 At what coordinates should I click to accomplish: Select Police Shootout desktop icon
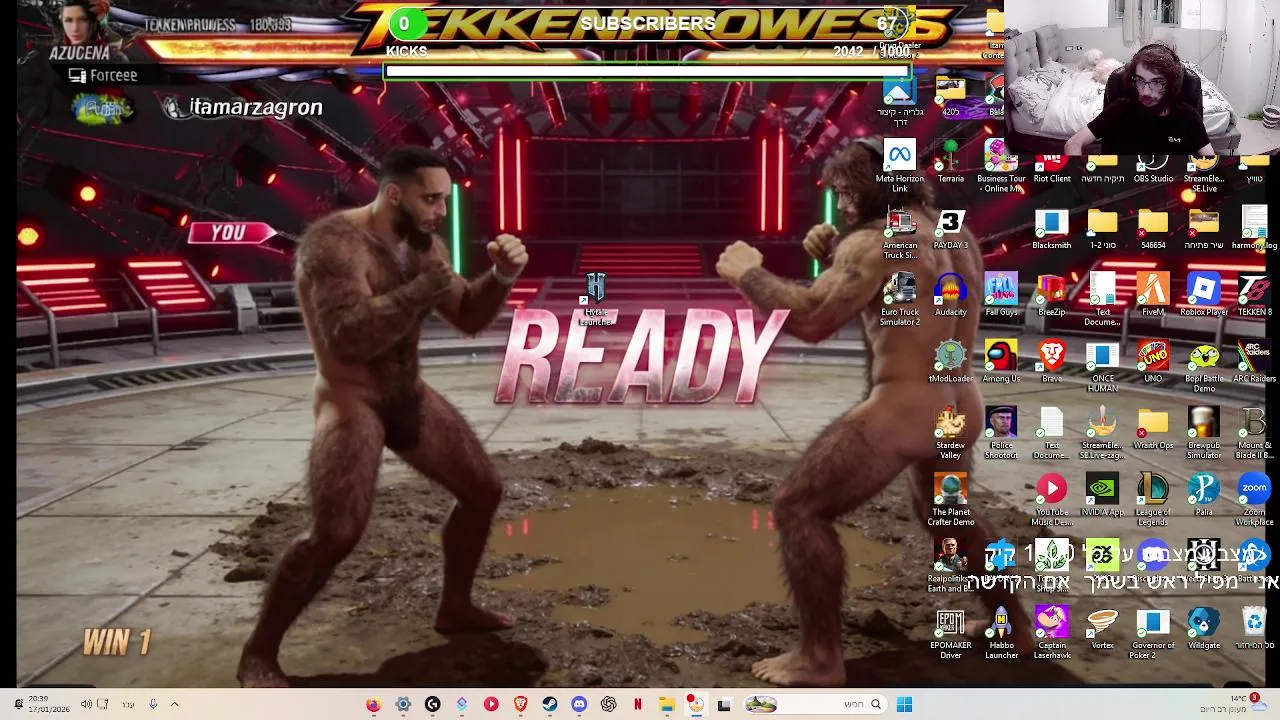point(1001,434)
